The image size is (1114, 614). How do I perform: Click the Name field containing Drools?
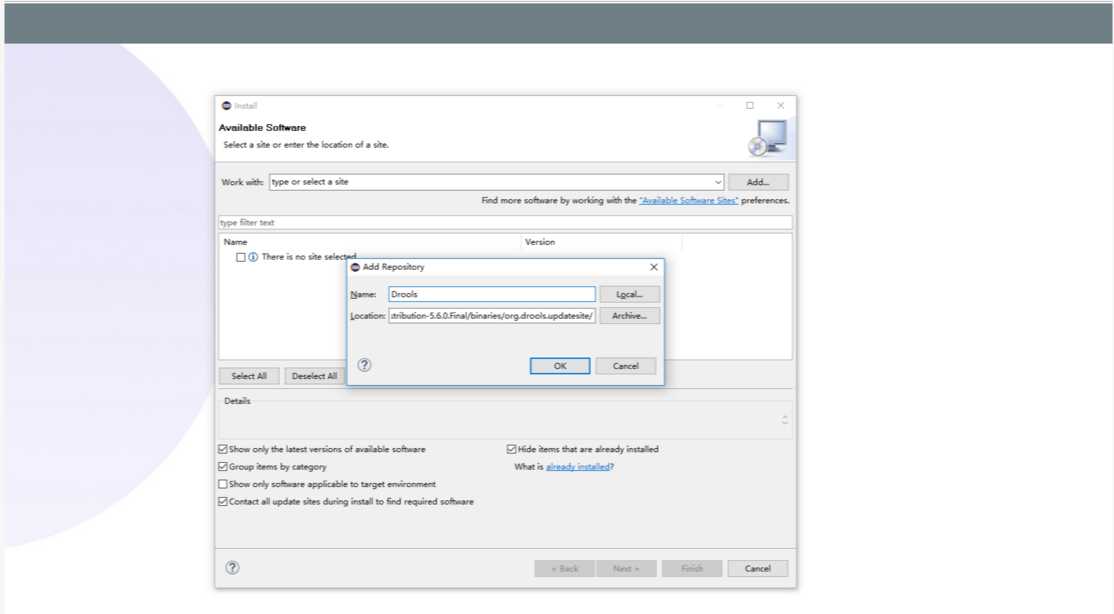pos(492,294)
